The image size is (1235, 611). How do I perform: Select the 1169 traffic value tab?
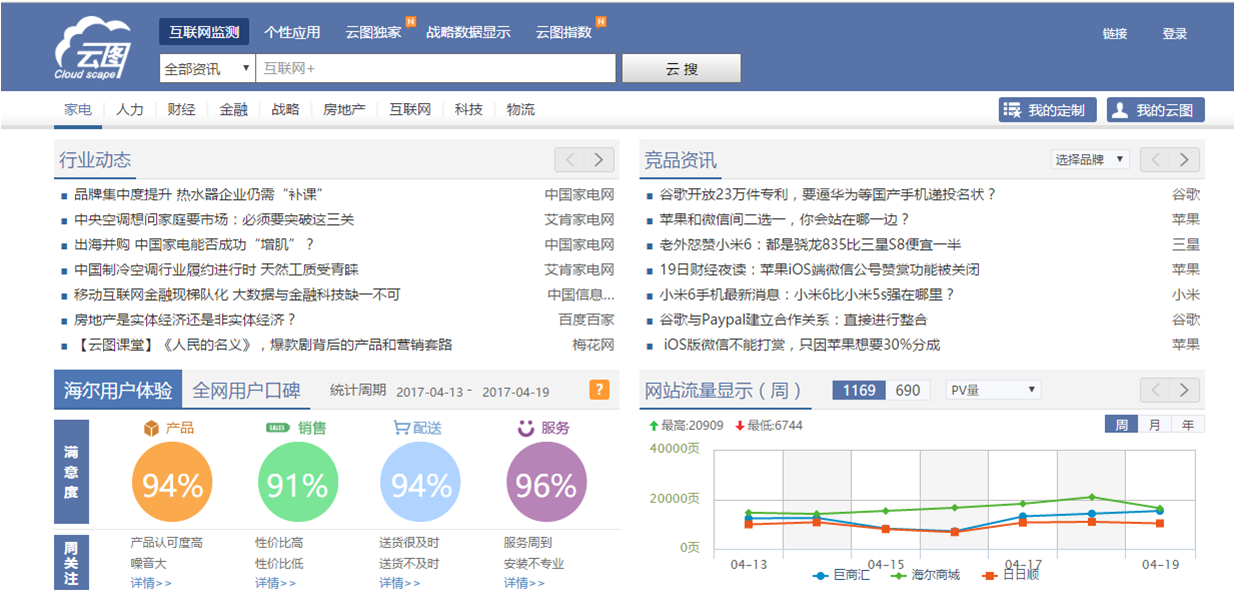tap(859, 390)
